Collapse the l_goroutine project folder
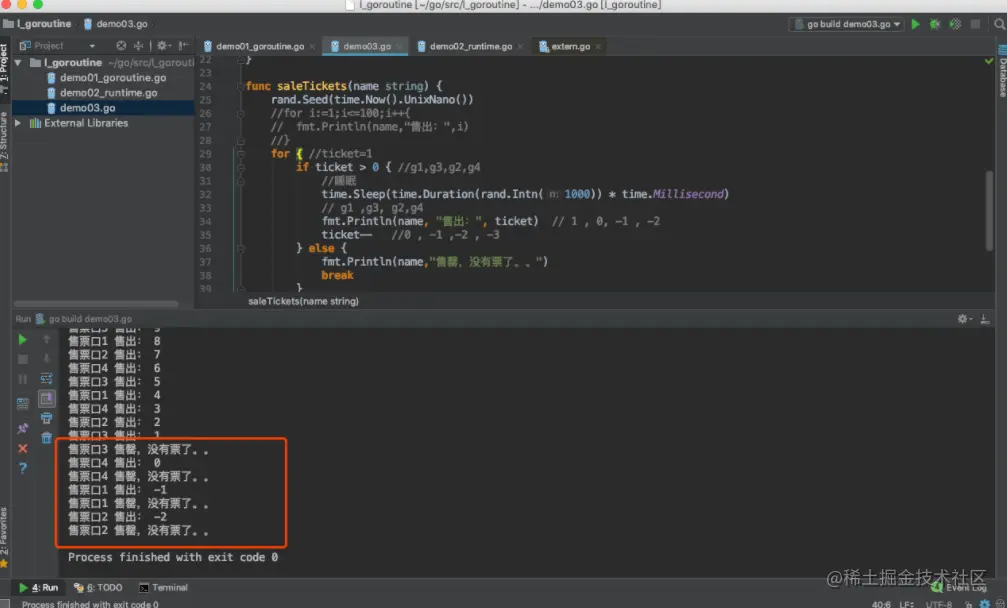Image resolution: width=1007 pixels, height=608 pixels. pos(18,62)
